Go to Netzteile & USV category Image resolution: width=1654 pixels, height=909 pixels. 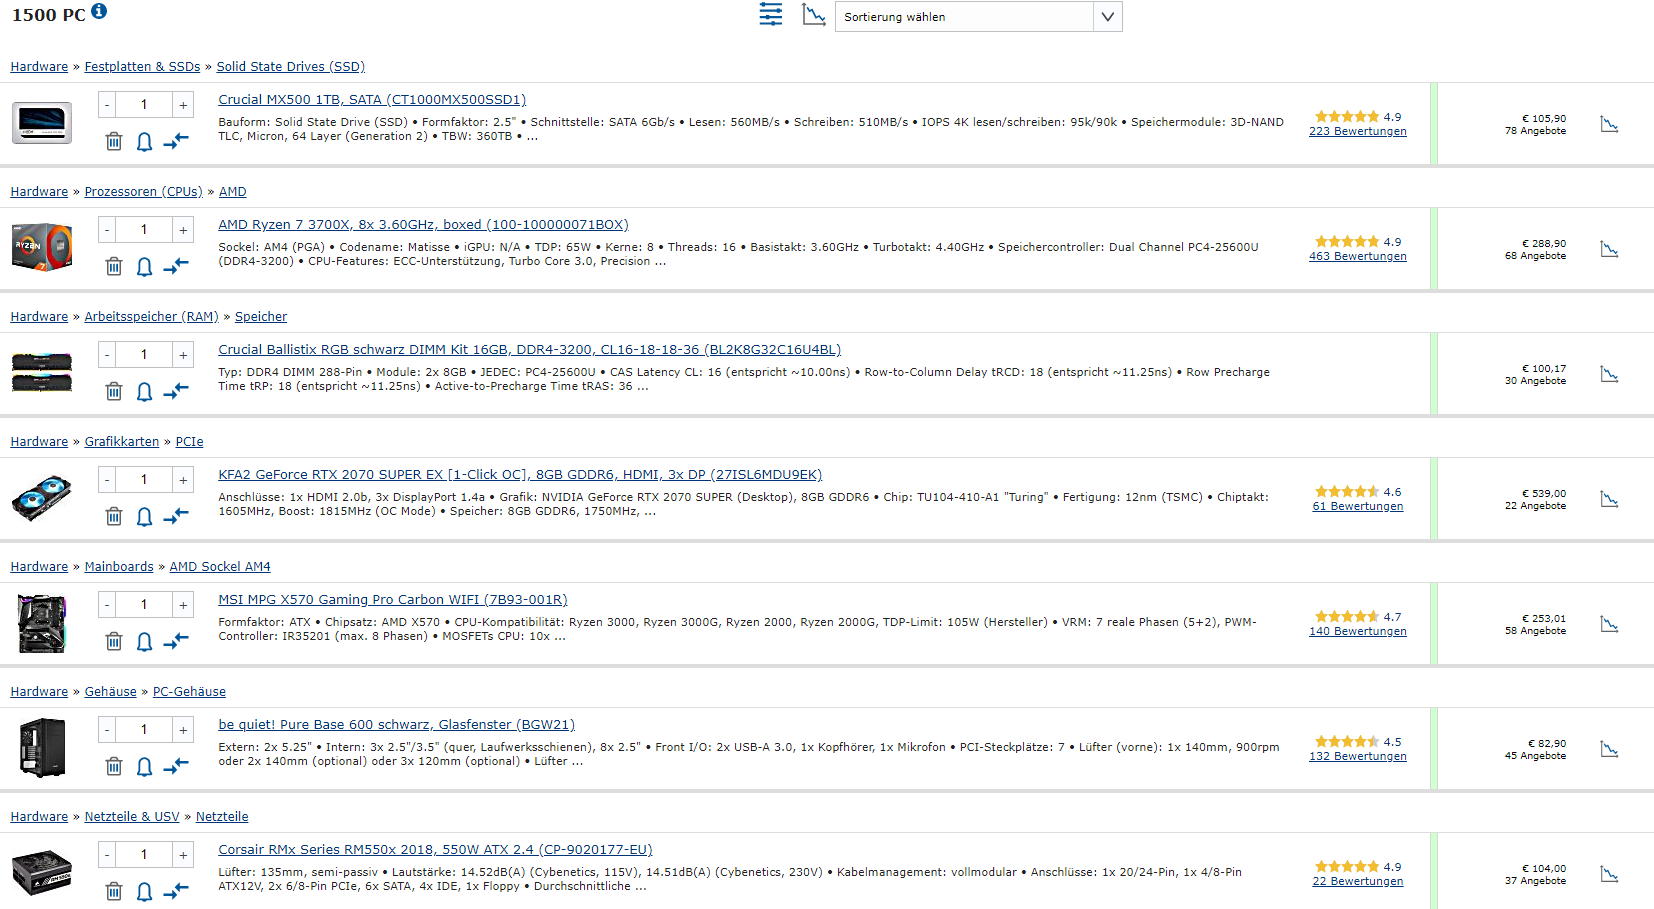tap(132, 816)
